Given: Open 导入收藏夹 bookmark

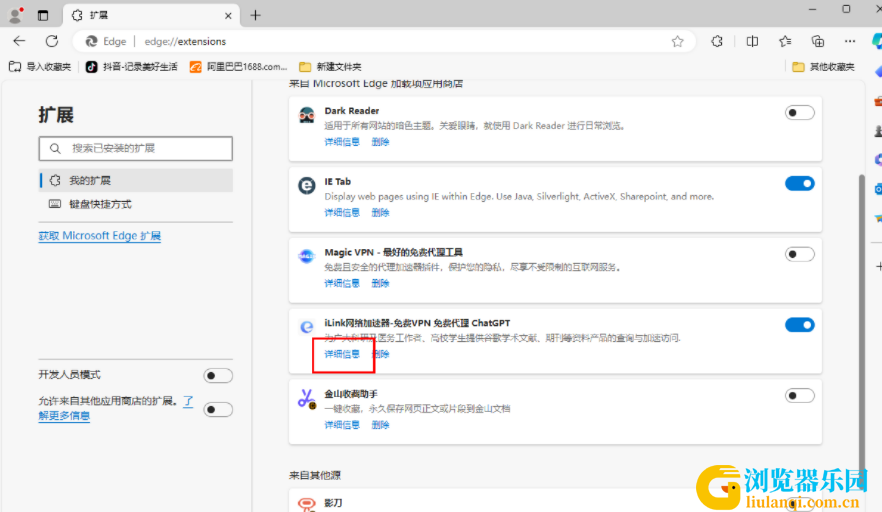Looking at the screenshot, I should 40,67.
